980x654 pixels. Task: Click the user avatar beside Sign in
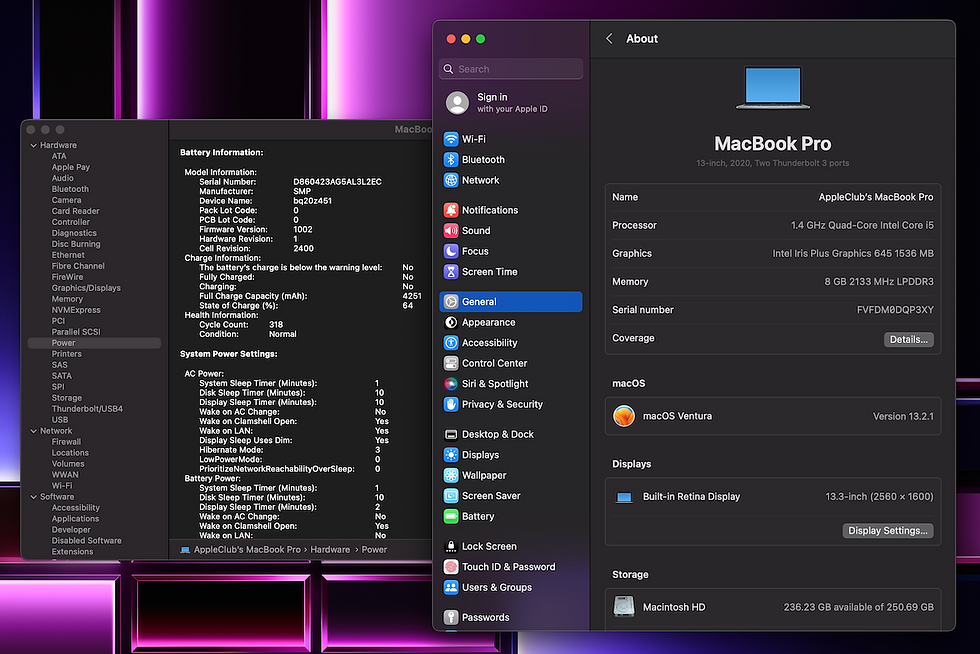click(457, 103)
